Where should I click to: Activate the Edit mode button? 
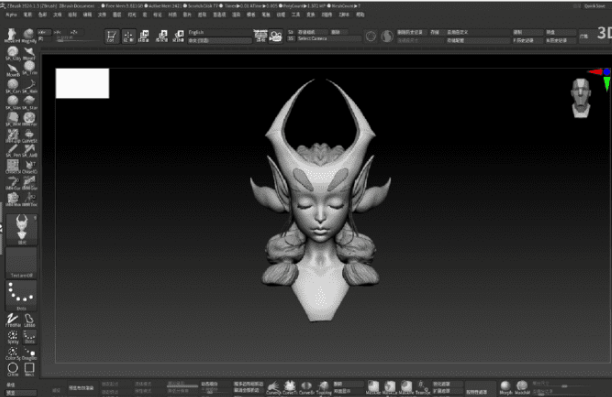[x=111, y=36]
